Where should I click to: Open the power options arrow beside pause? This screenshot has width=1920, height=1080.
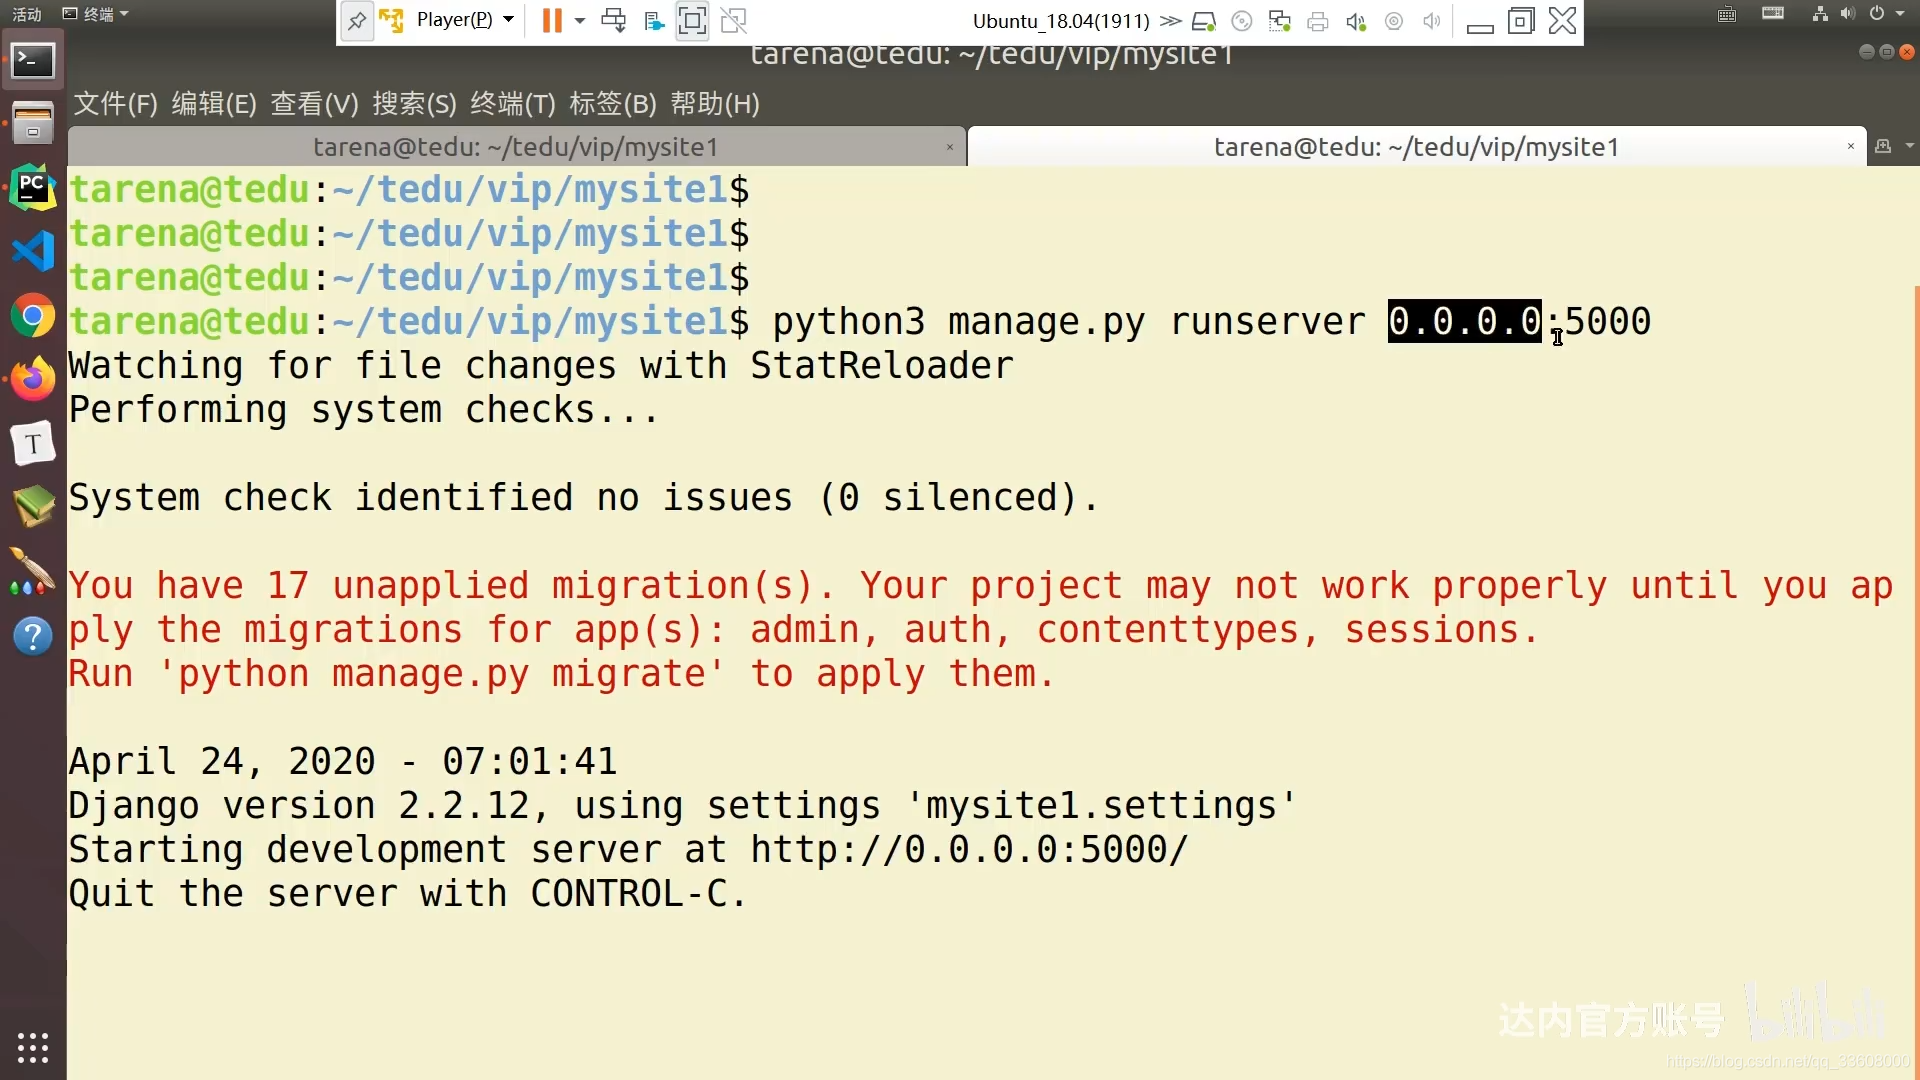point(580,21)
